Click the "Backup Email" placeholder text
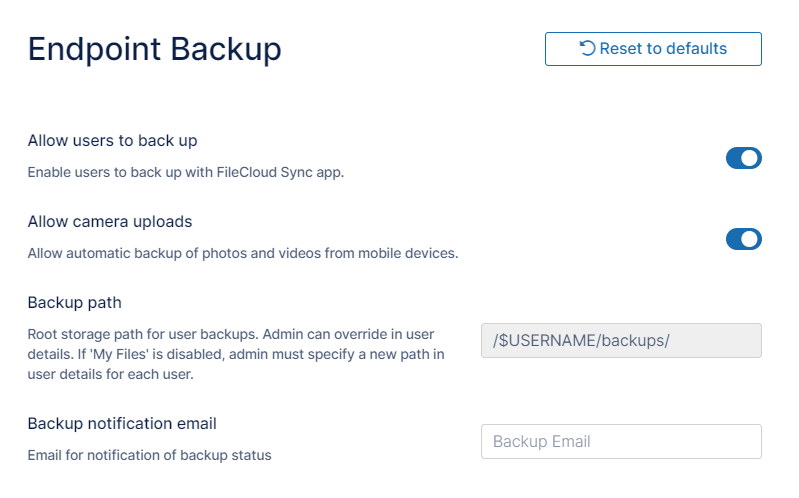The height and width of the screenshot is (498, 799). pos(542,441)
